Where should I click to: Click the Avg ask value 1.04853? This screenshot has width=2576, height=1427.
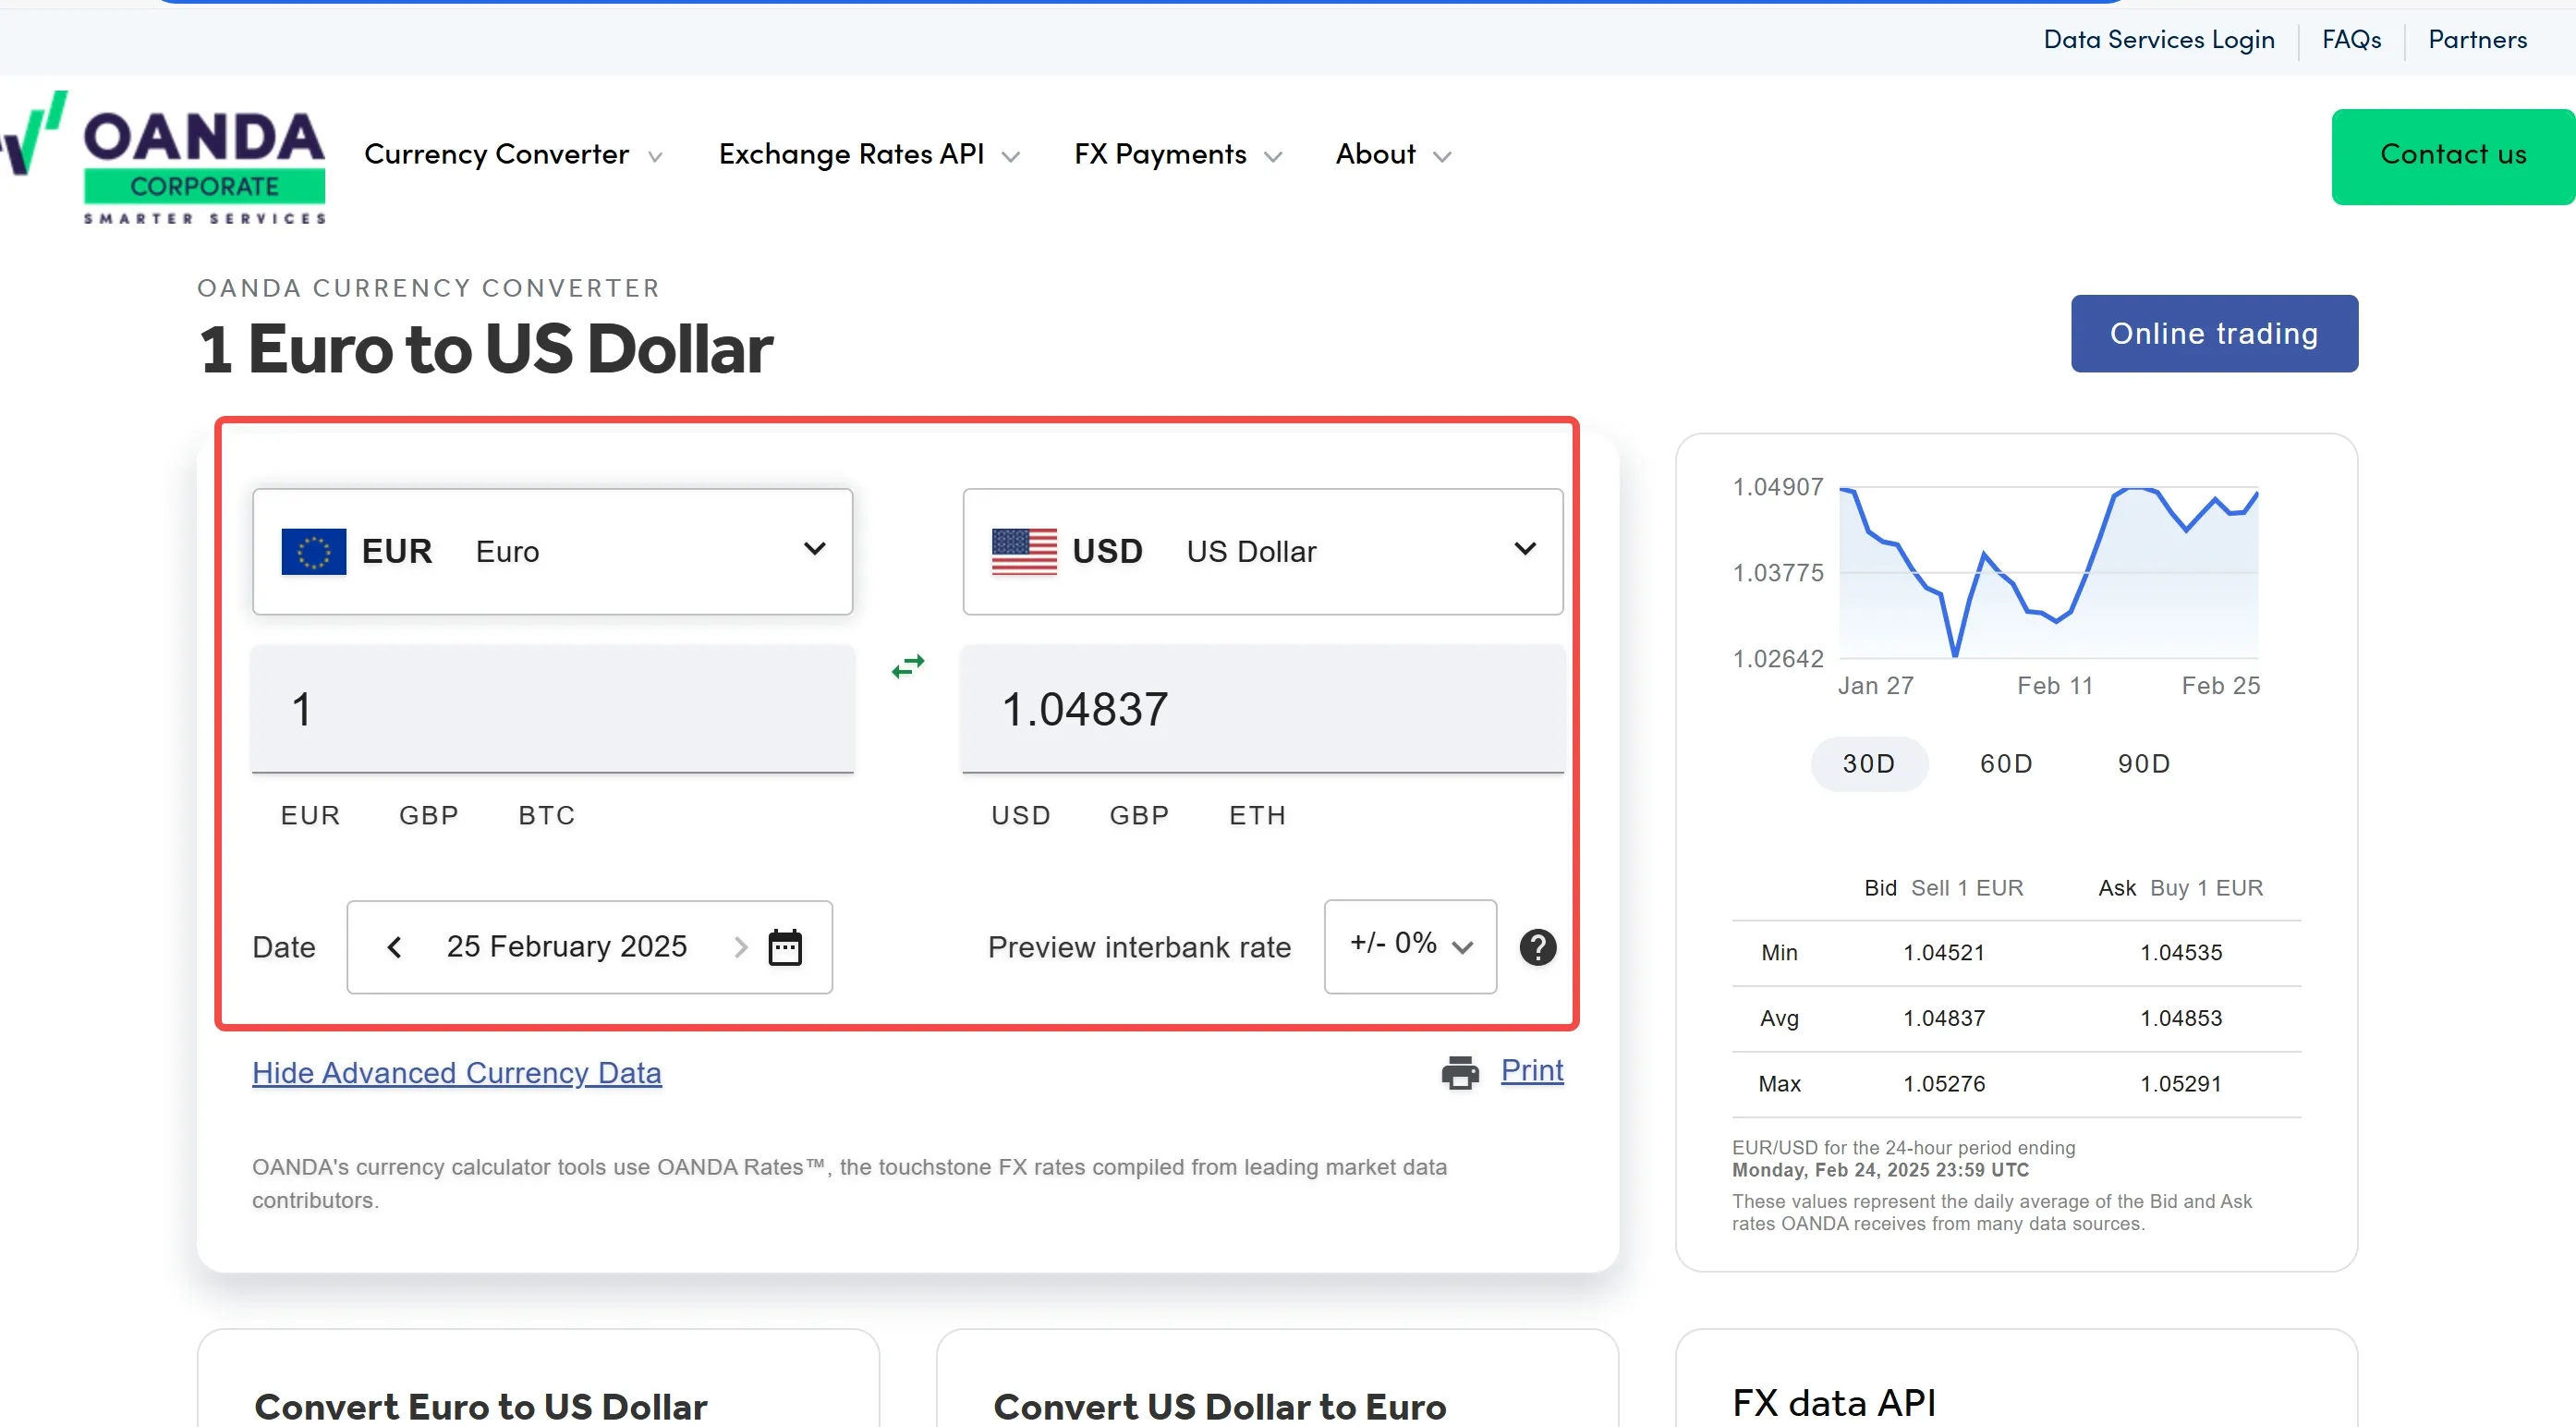pos(2181,1018)
